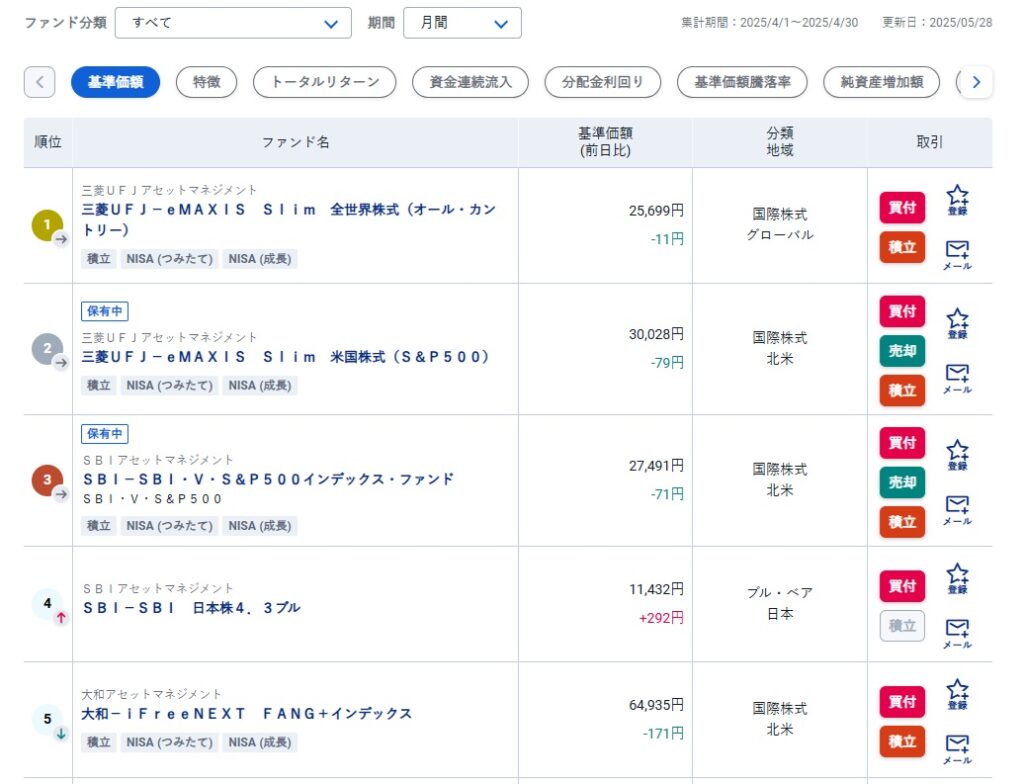Open eMAXIS Slim 米国株式 (S&P500) link
Viewport: 1024px width, 784px height.
pos(285,357)
